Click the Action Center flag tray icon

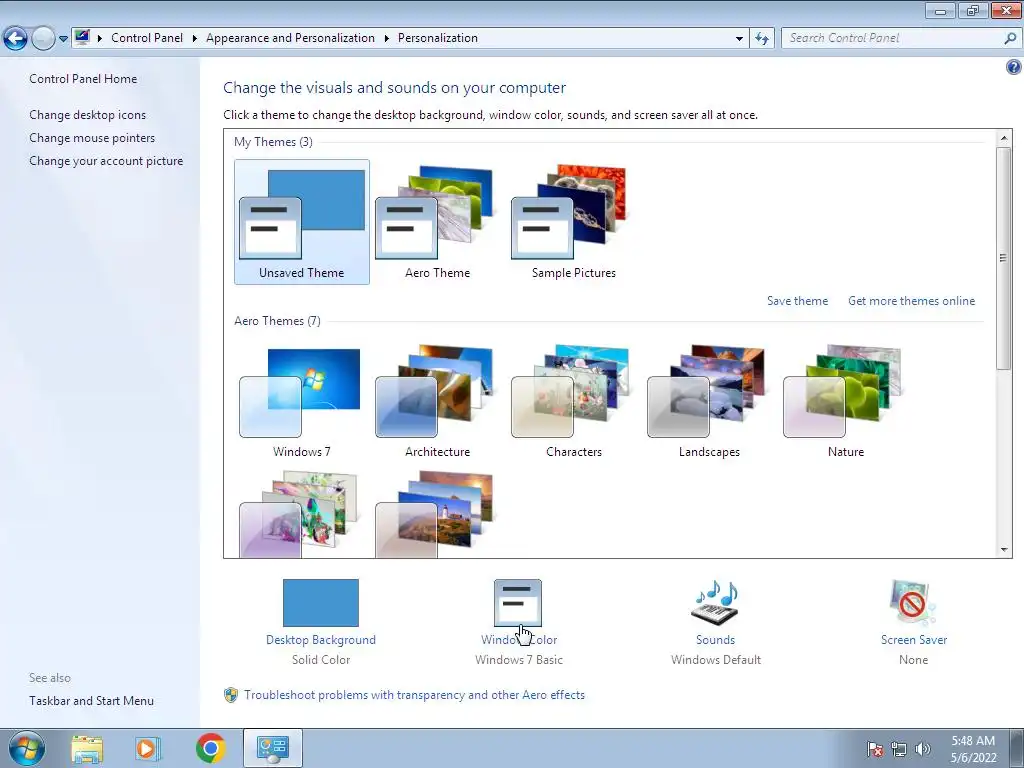point(875,749)
